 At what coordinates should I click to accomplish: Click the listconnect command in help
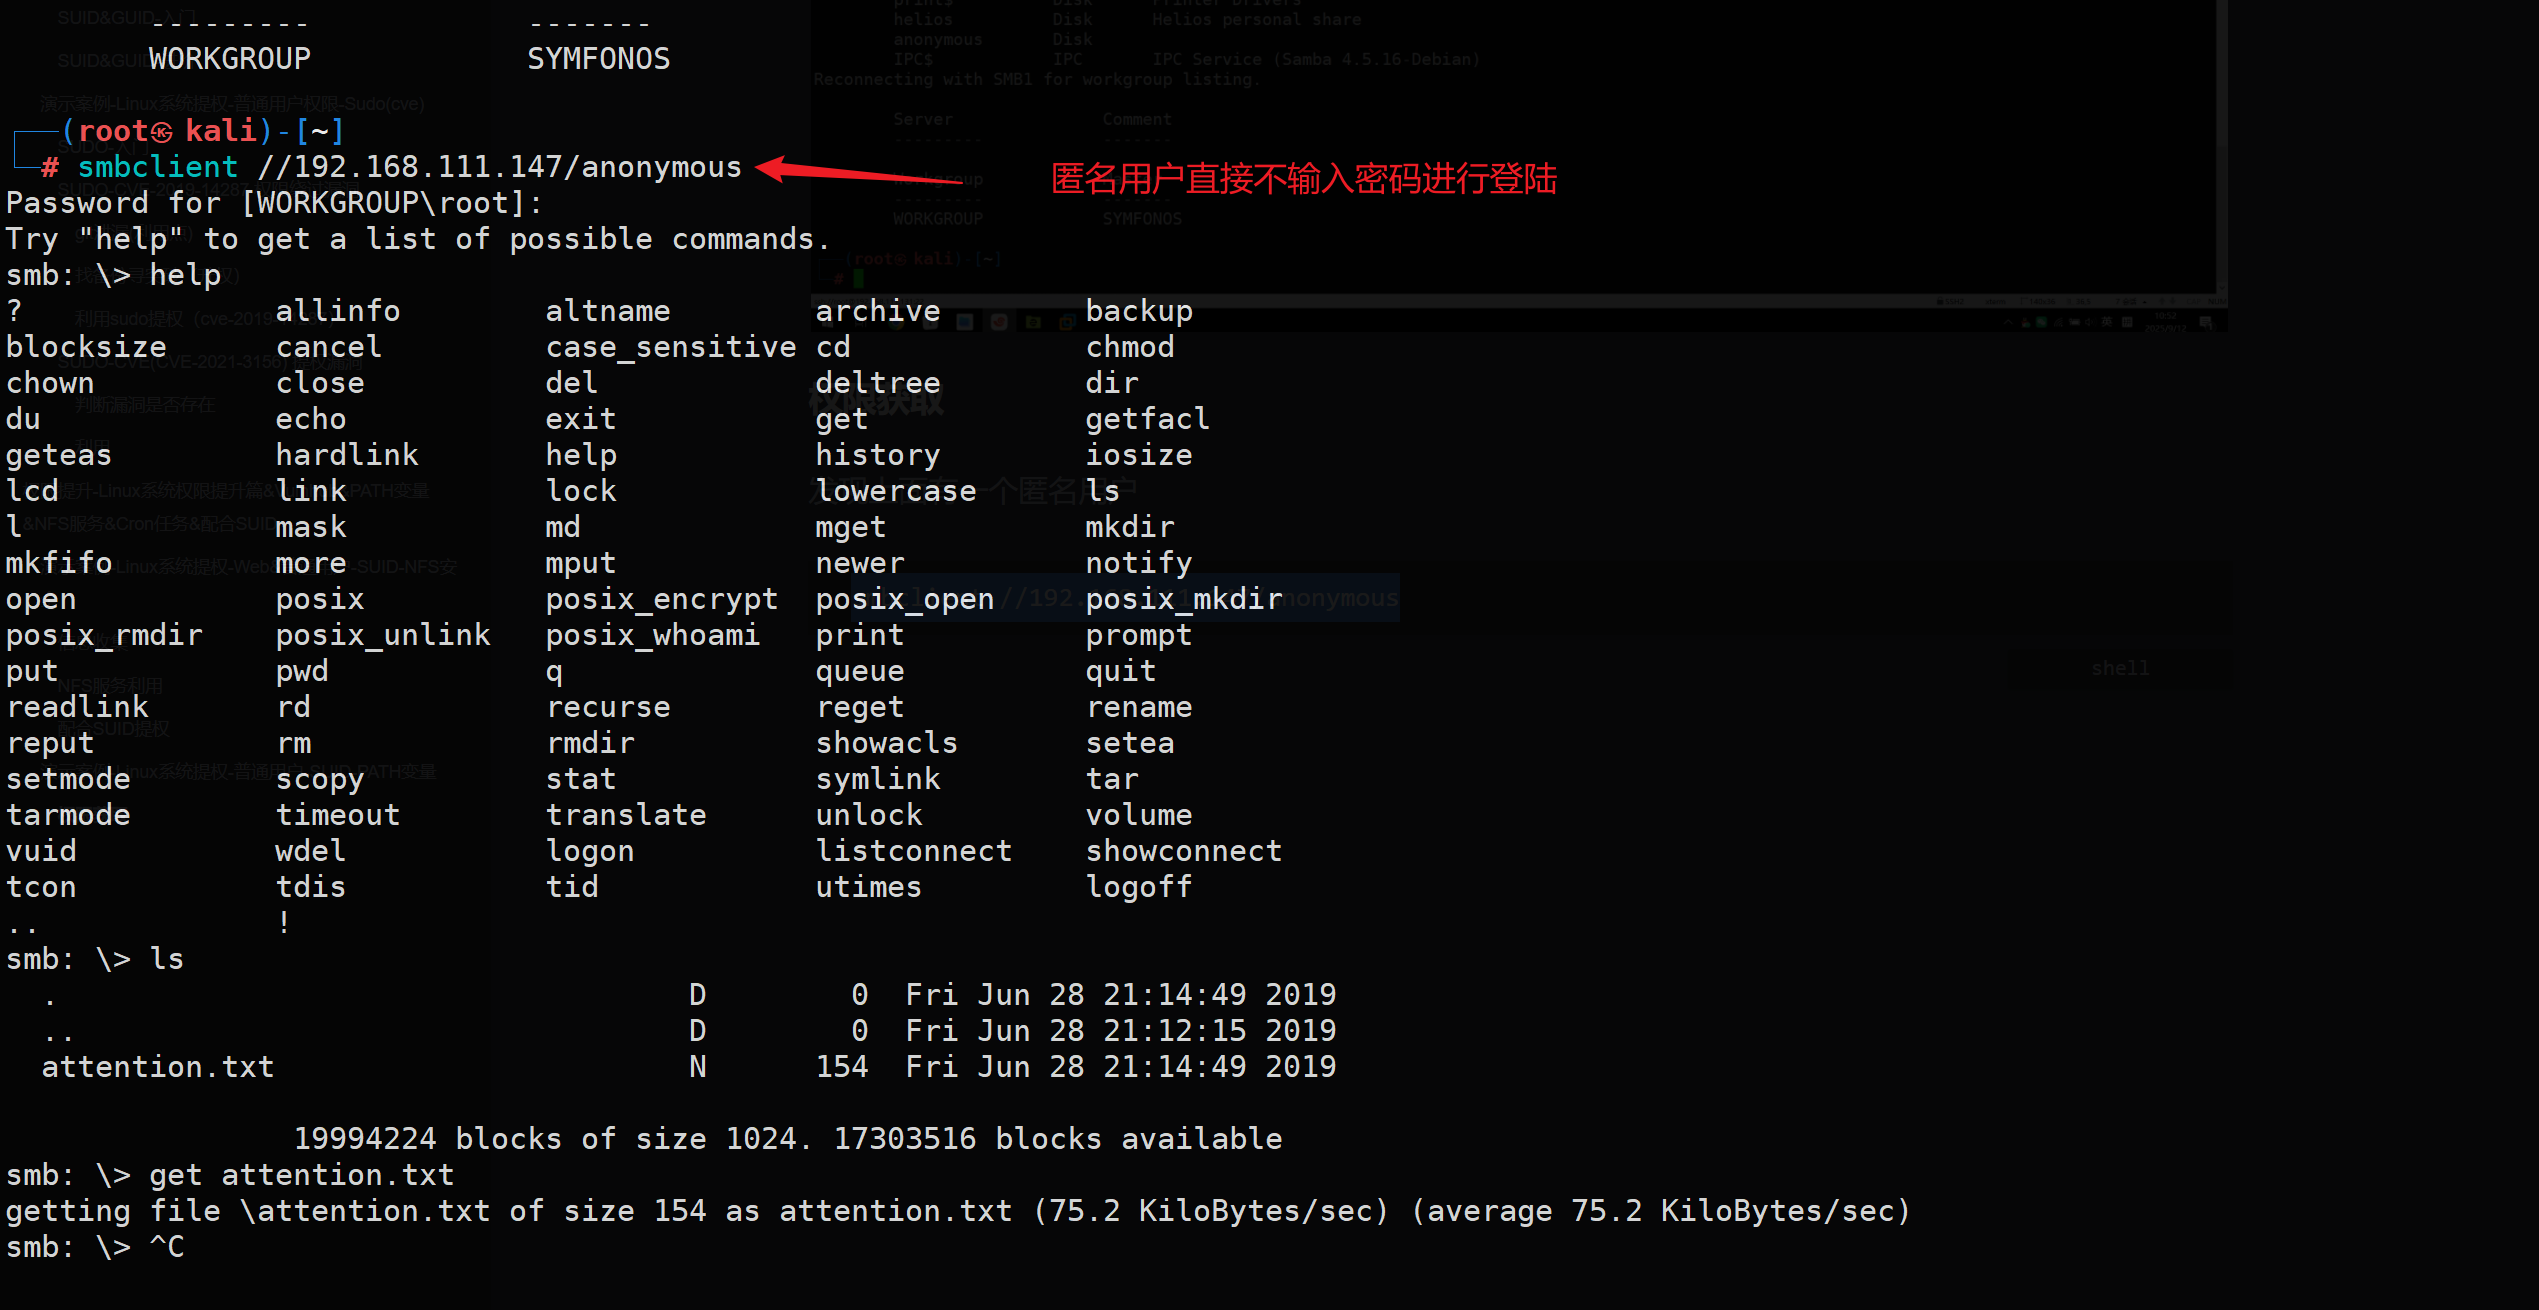tap(913, 851)
